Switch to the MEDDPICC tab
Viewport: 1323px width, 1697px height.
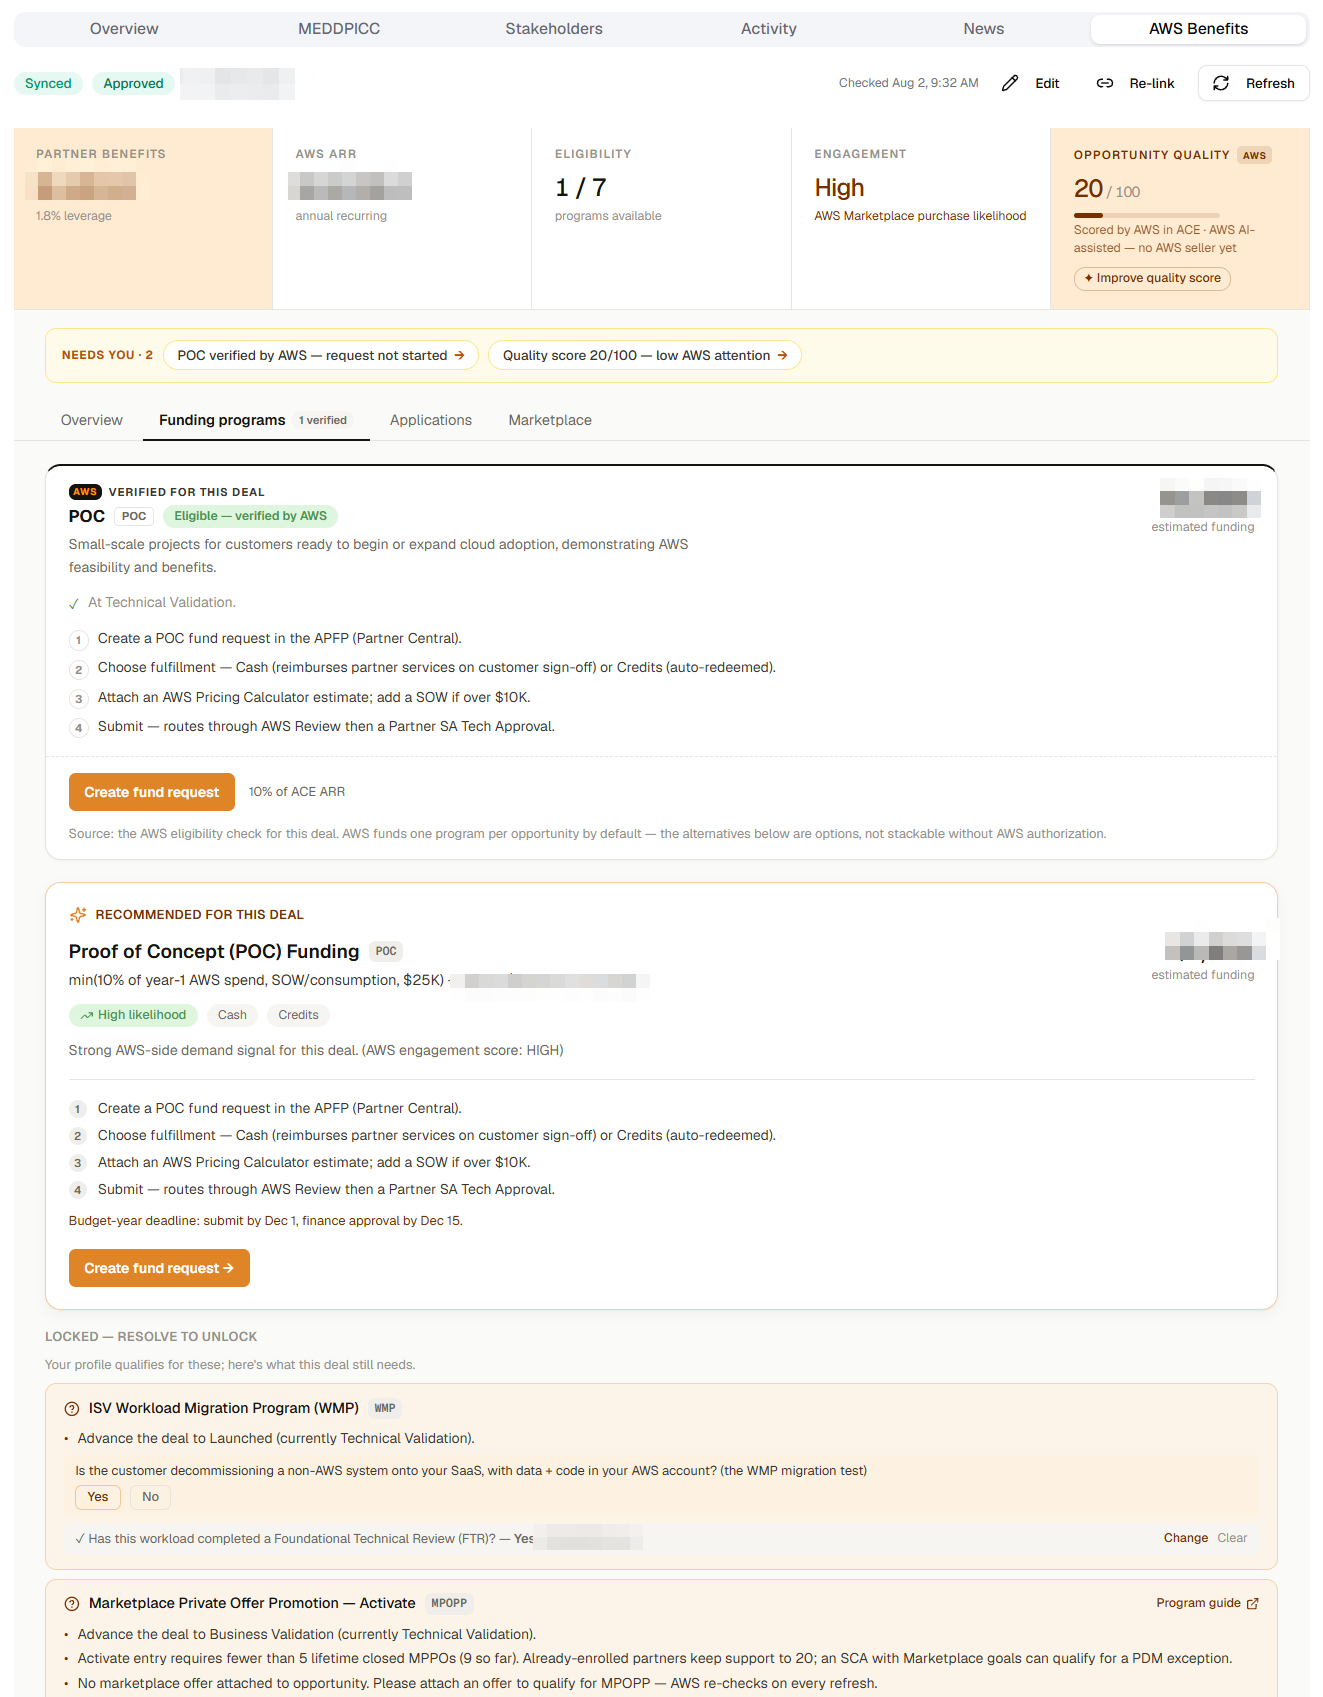(339, 29)
